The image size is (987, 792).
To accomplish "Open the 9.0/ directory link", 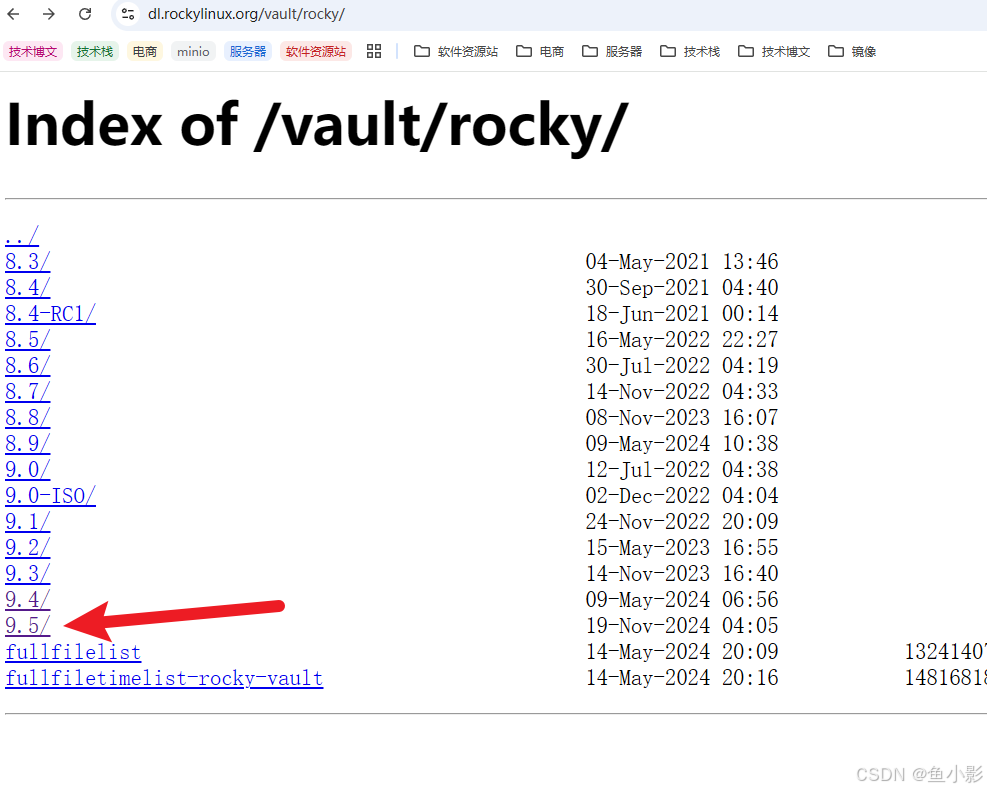I will point(28,470).
